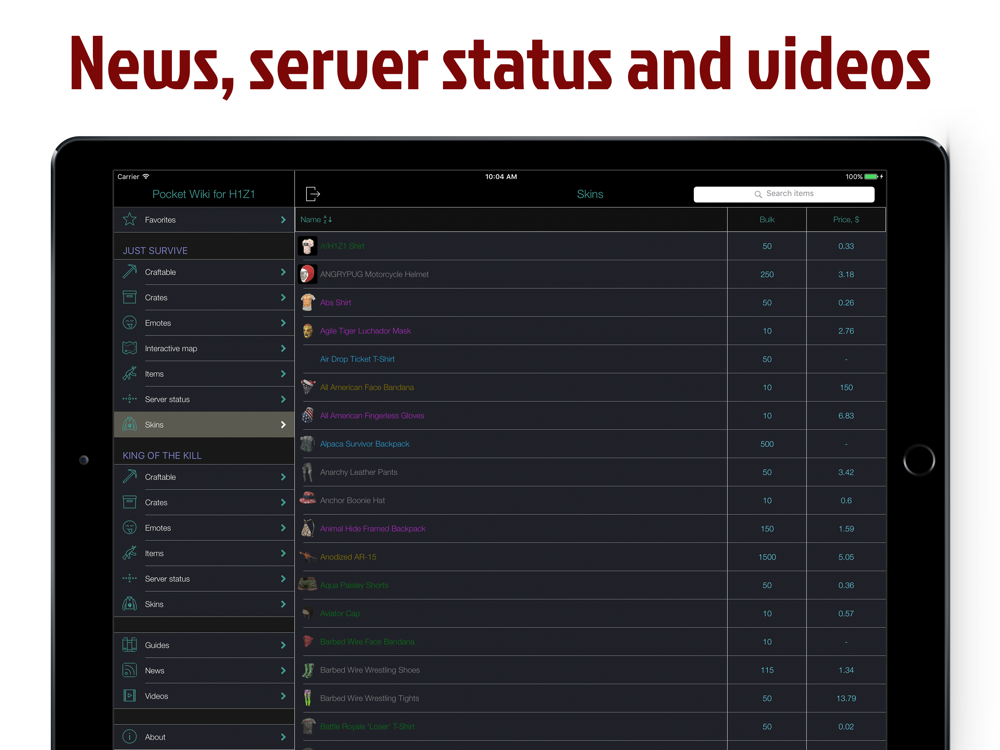Click the Anchor Boonie Hat thumbnail
Viewport: 1000px width, 750px height.
click(x=307, y=499)
